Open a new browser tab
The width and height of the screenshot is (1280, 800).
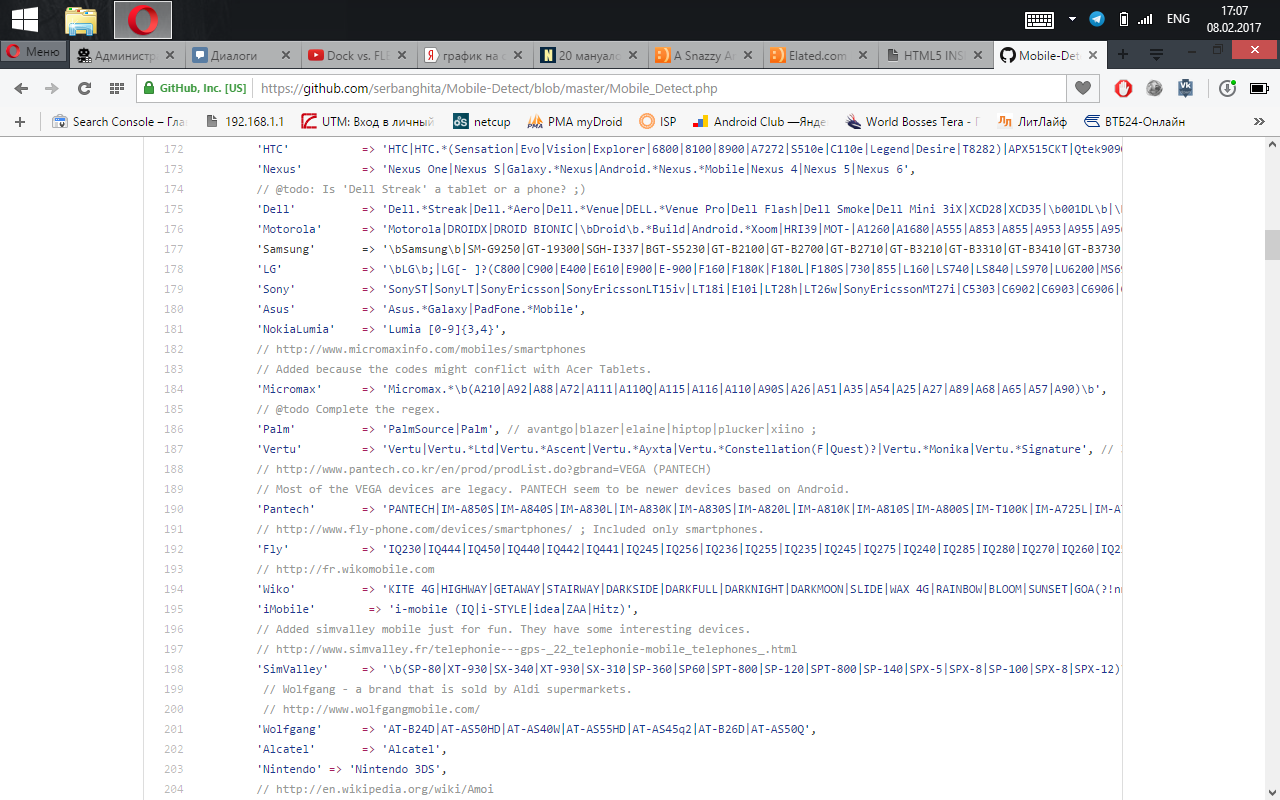click(x=1123, y=55)
